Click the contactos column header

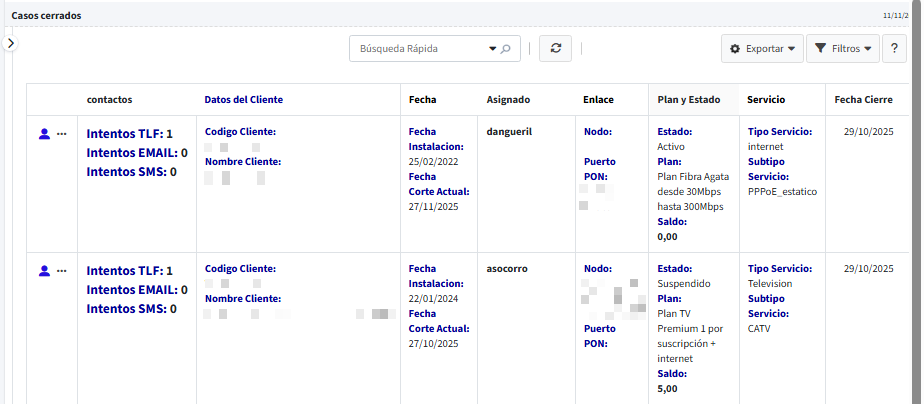point(109,100)
